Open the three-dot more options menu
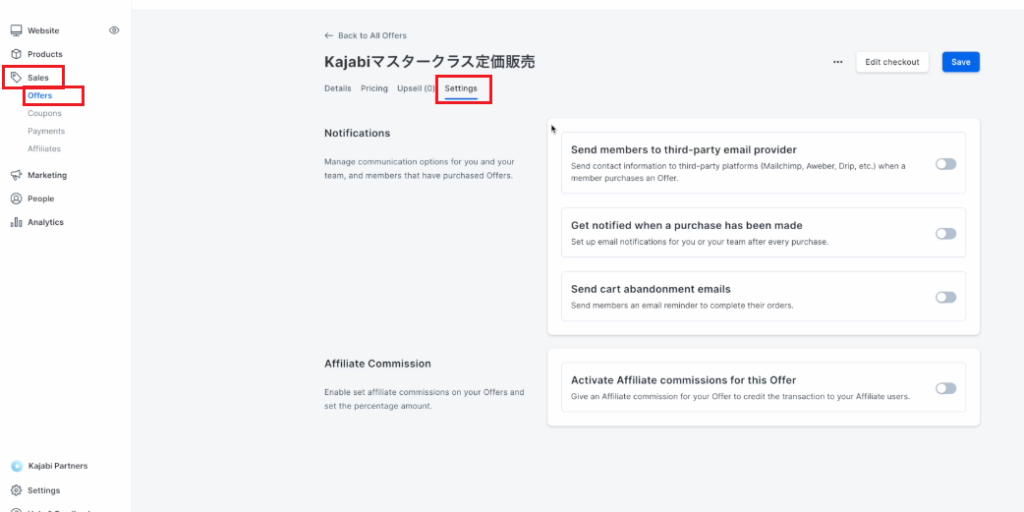Screen dimensions: 1024x512 [838, 62]
